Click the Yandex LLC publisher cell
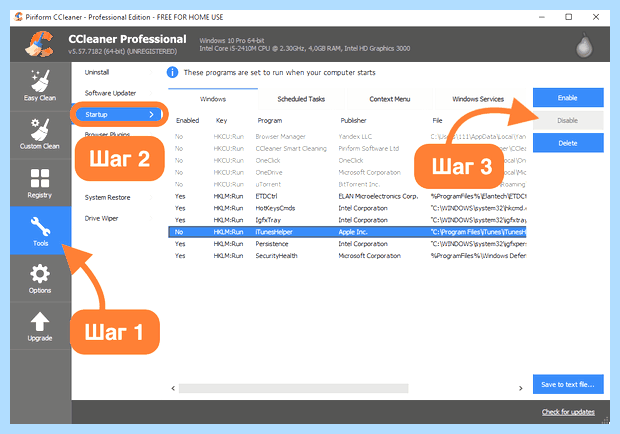The width and height of the screenshot is (620, 434). (355, 137)
